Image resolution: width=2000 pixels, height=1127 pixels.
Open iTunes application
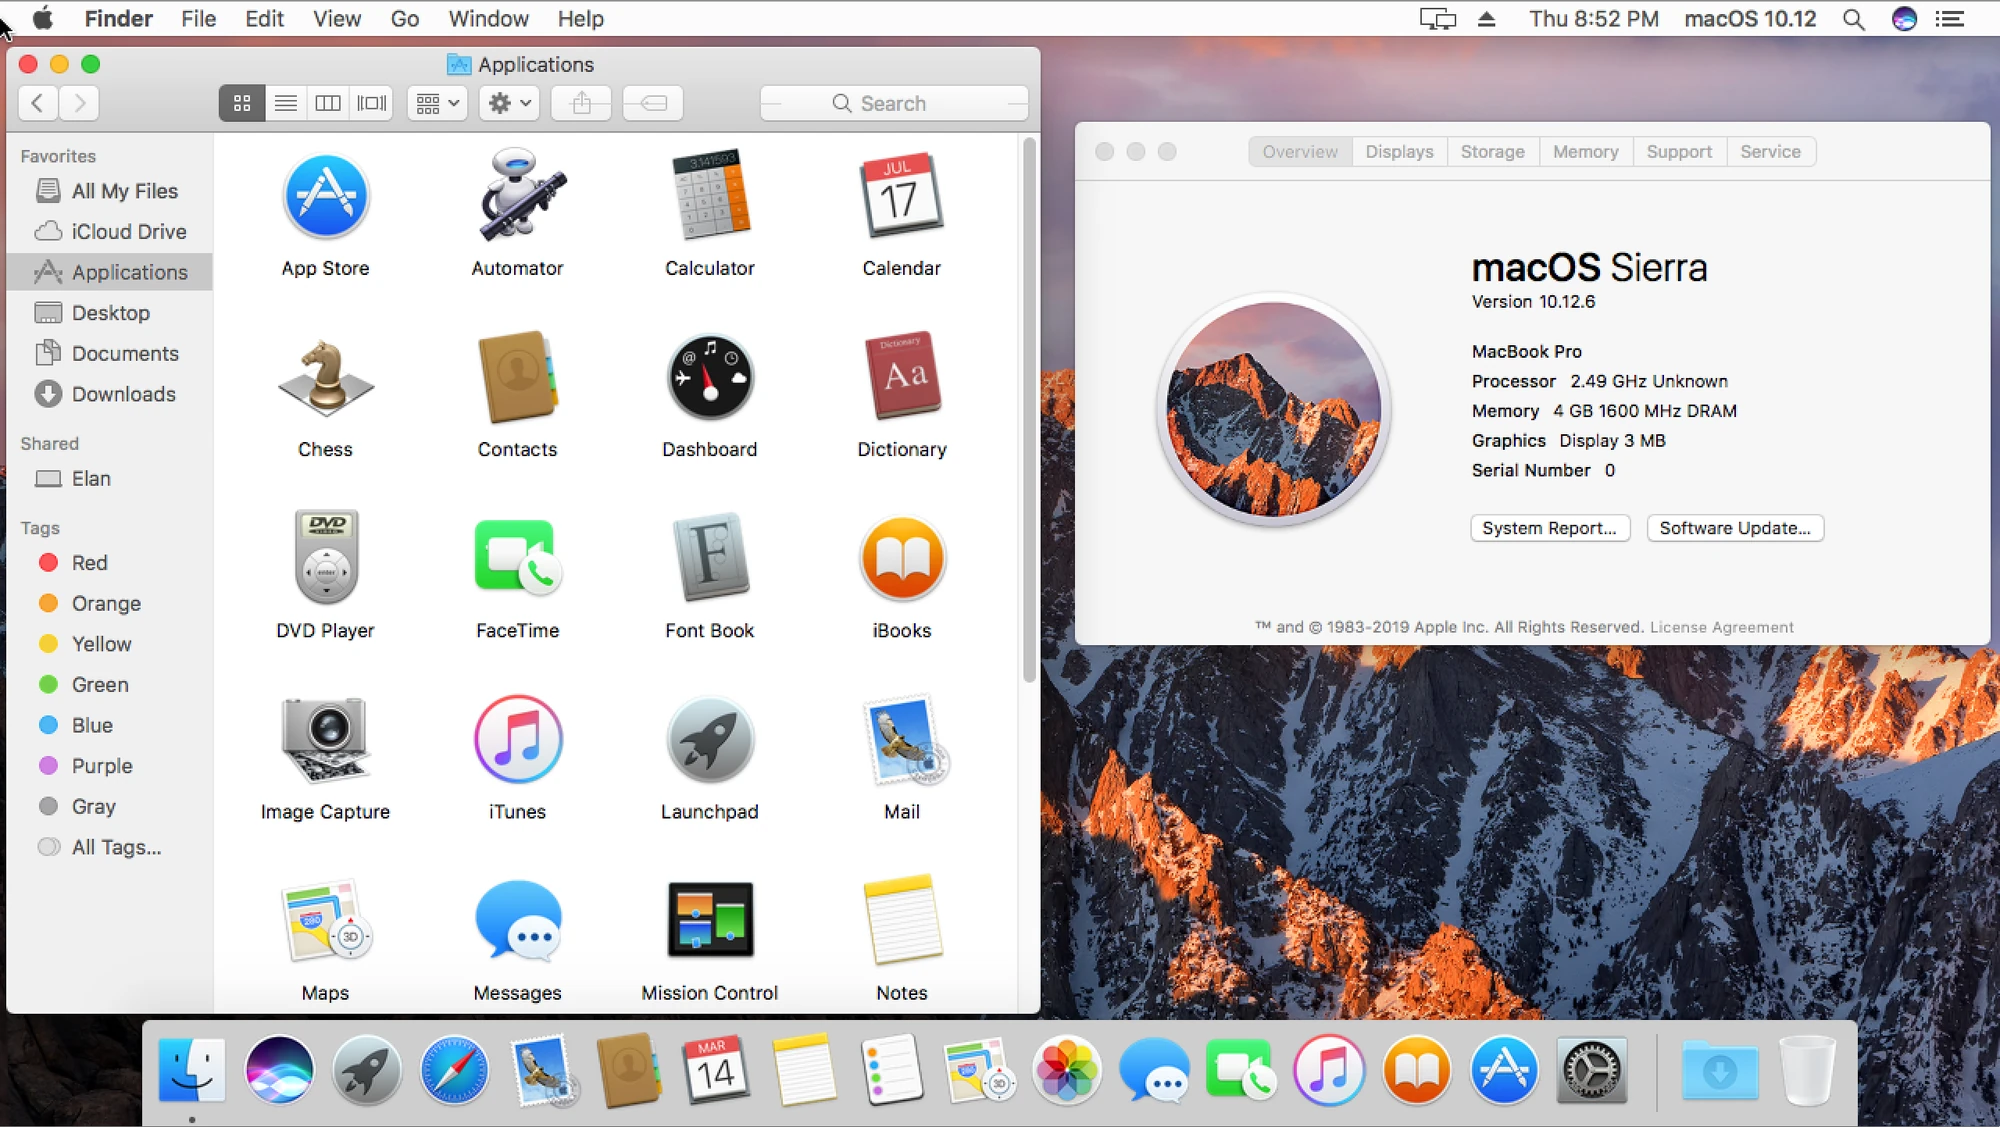(516, 738)
